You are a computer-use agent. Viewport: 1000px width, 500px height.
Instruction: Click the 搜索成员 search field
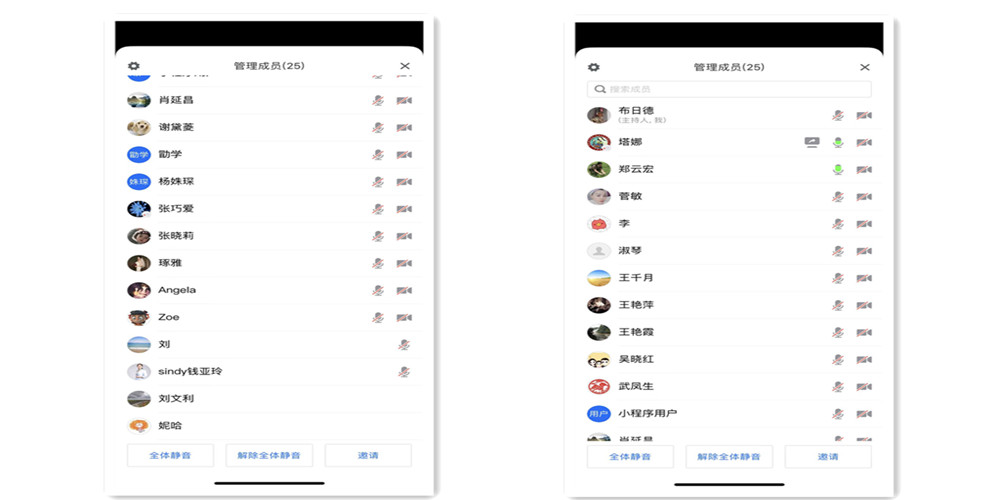(x=729, y=90)
